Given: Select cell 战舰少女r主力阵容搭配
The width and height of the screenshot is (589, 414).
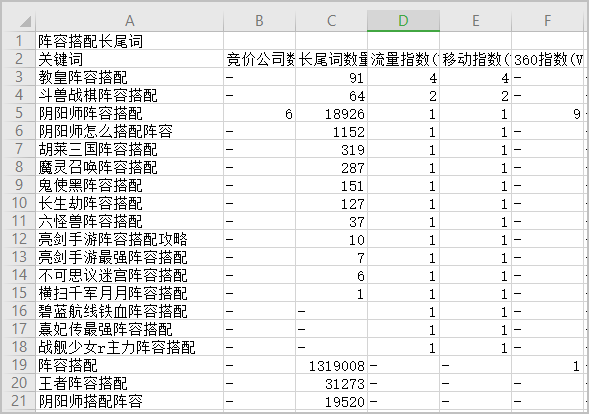Looking at the screenshot, I should [130, 348].
